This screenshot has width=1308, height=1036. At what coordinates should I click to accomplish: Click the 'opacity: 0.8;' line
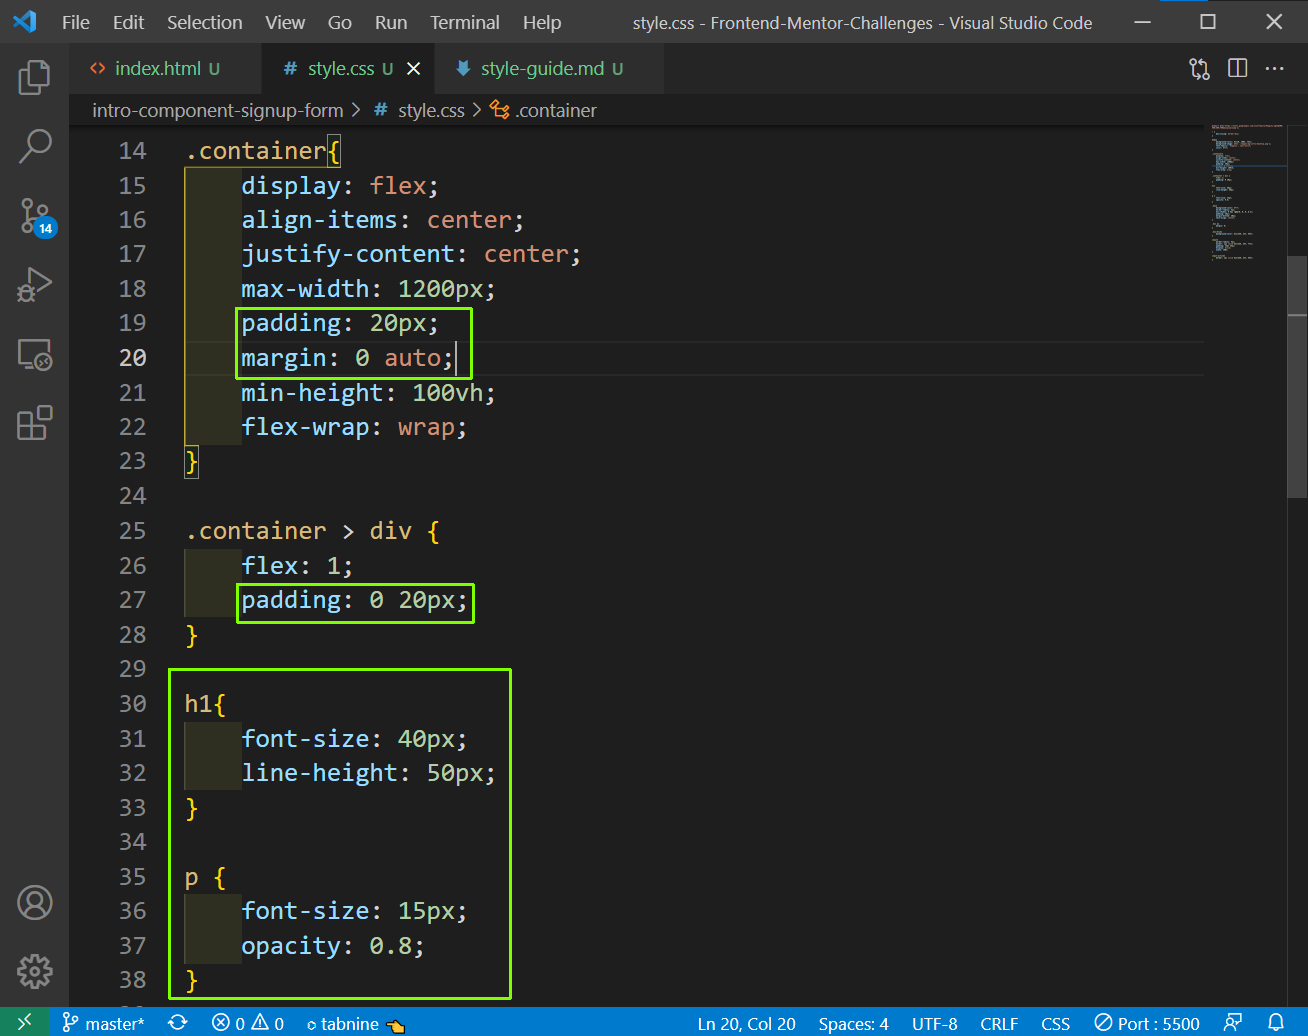[333, 945]
